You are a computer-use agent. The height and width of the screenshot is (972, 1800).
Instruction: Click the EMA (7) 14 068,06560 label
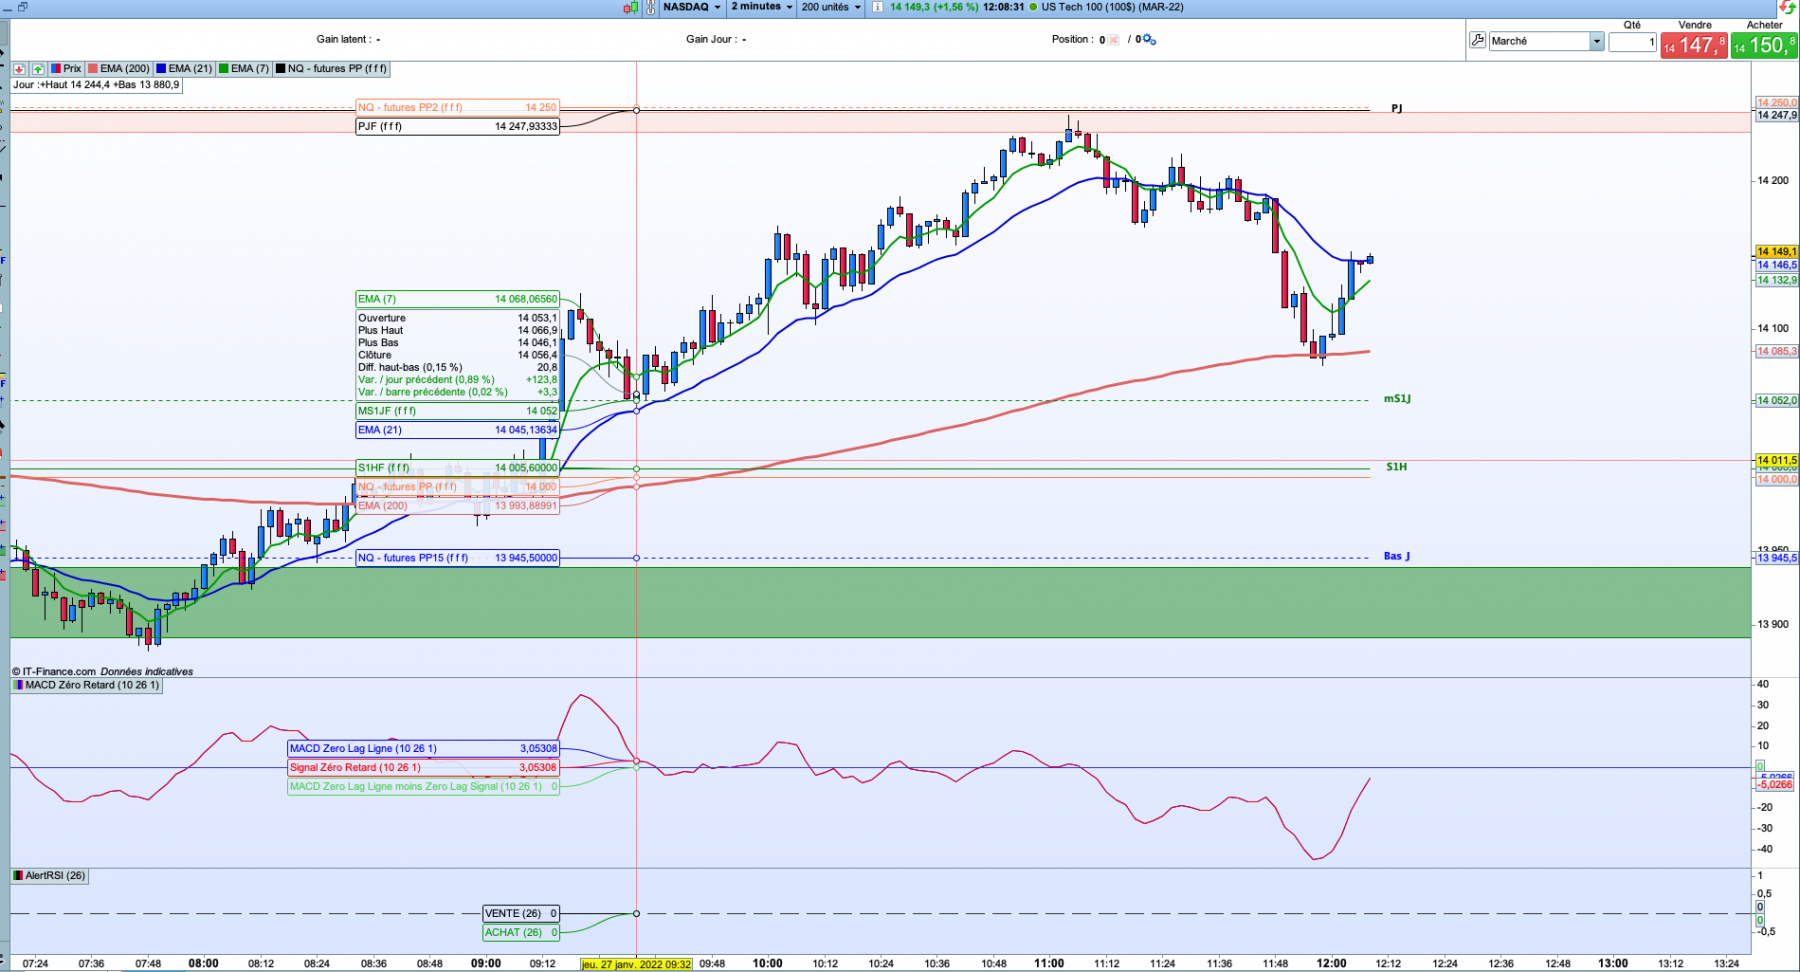coord(458,299)
